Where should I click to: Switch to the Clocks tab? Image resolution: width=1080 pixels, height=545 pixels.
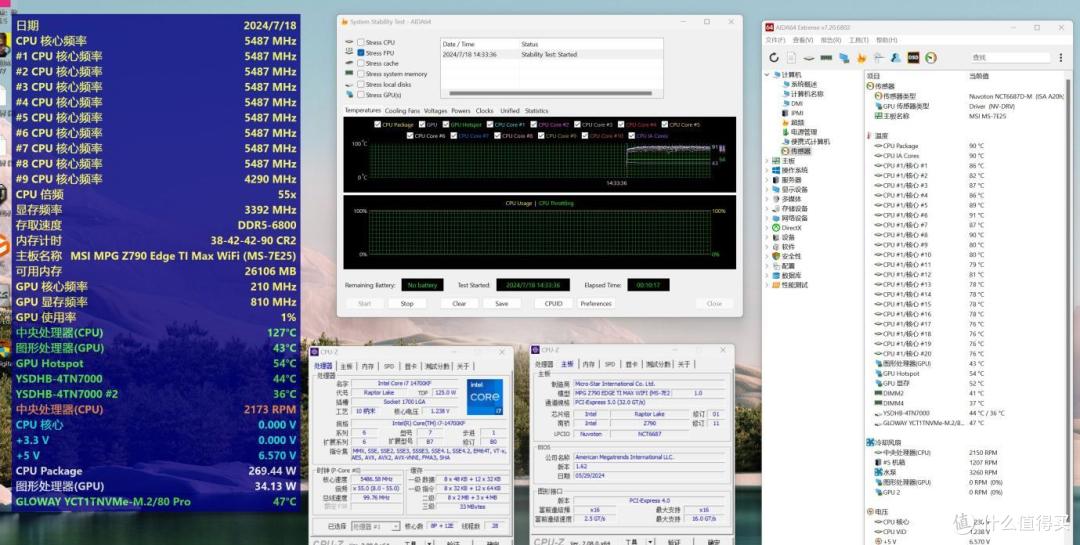coord(484,111)
